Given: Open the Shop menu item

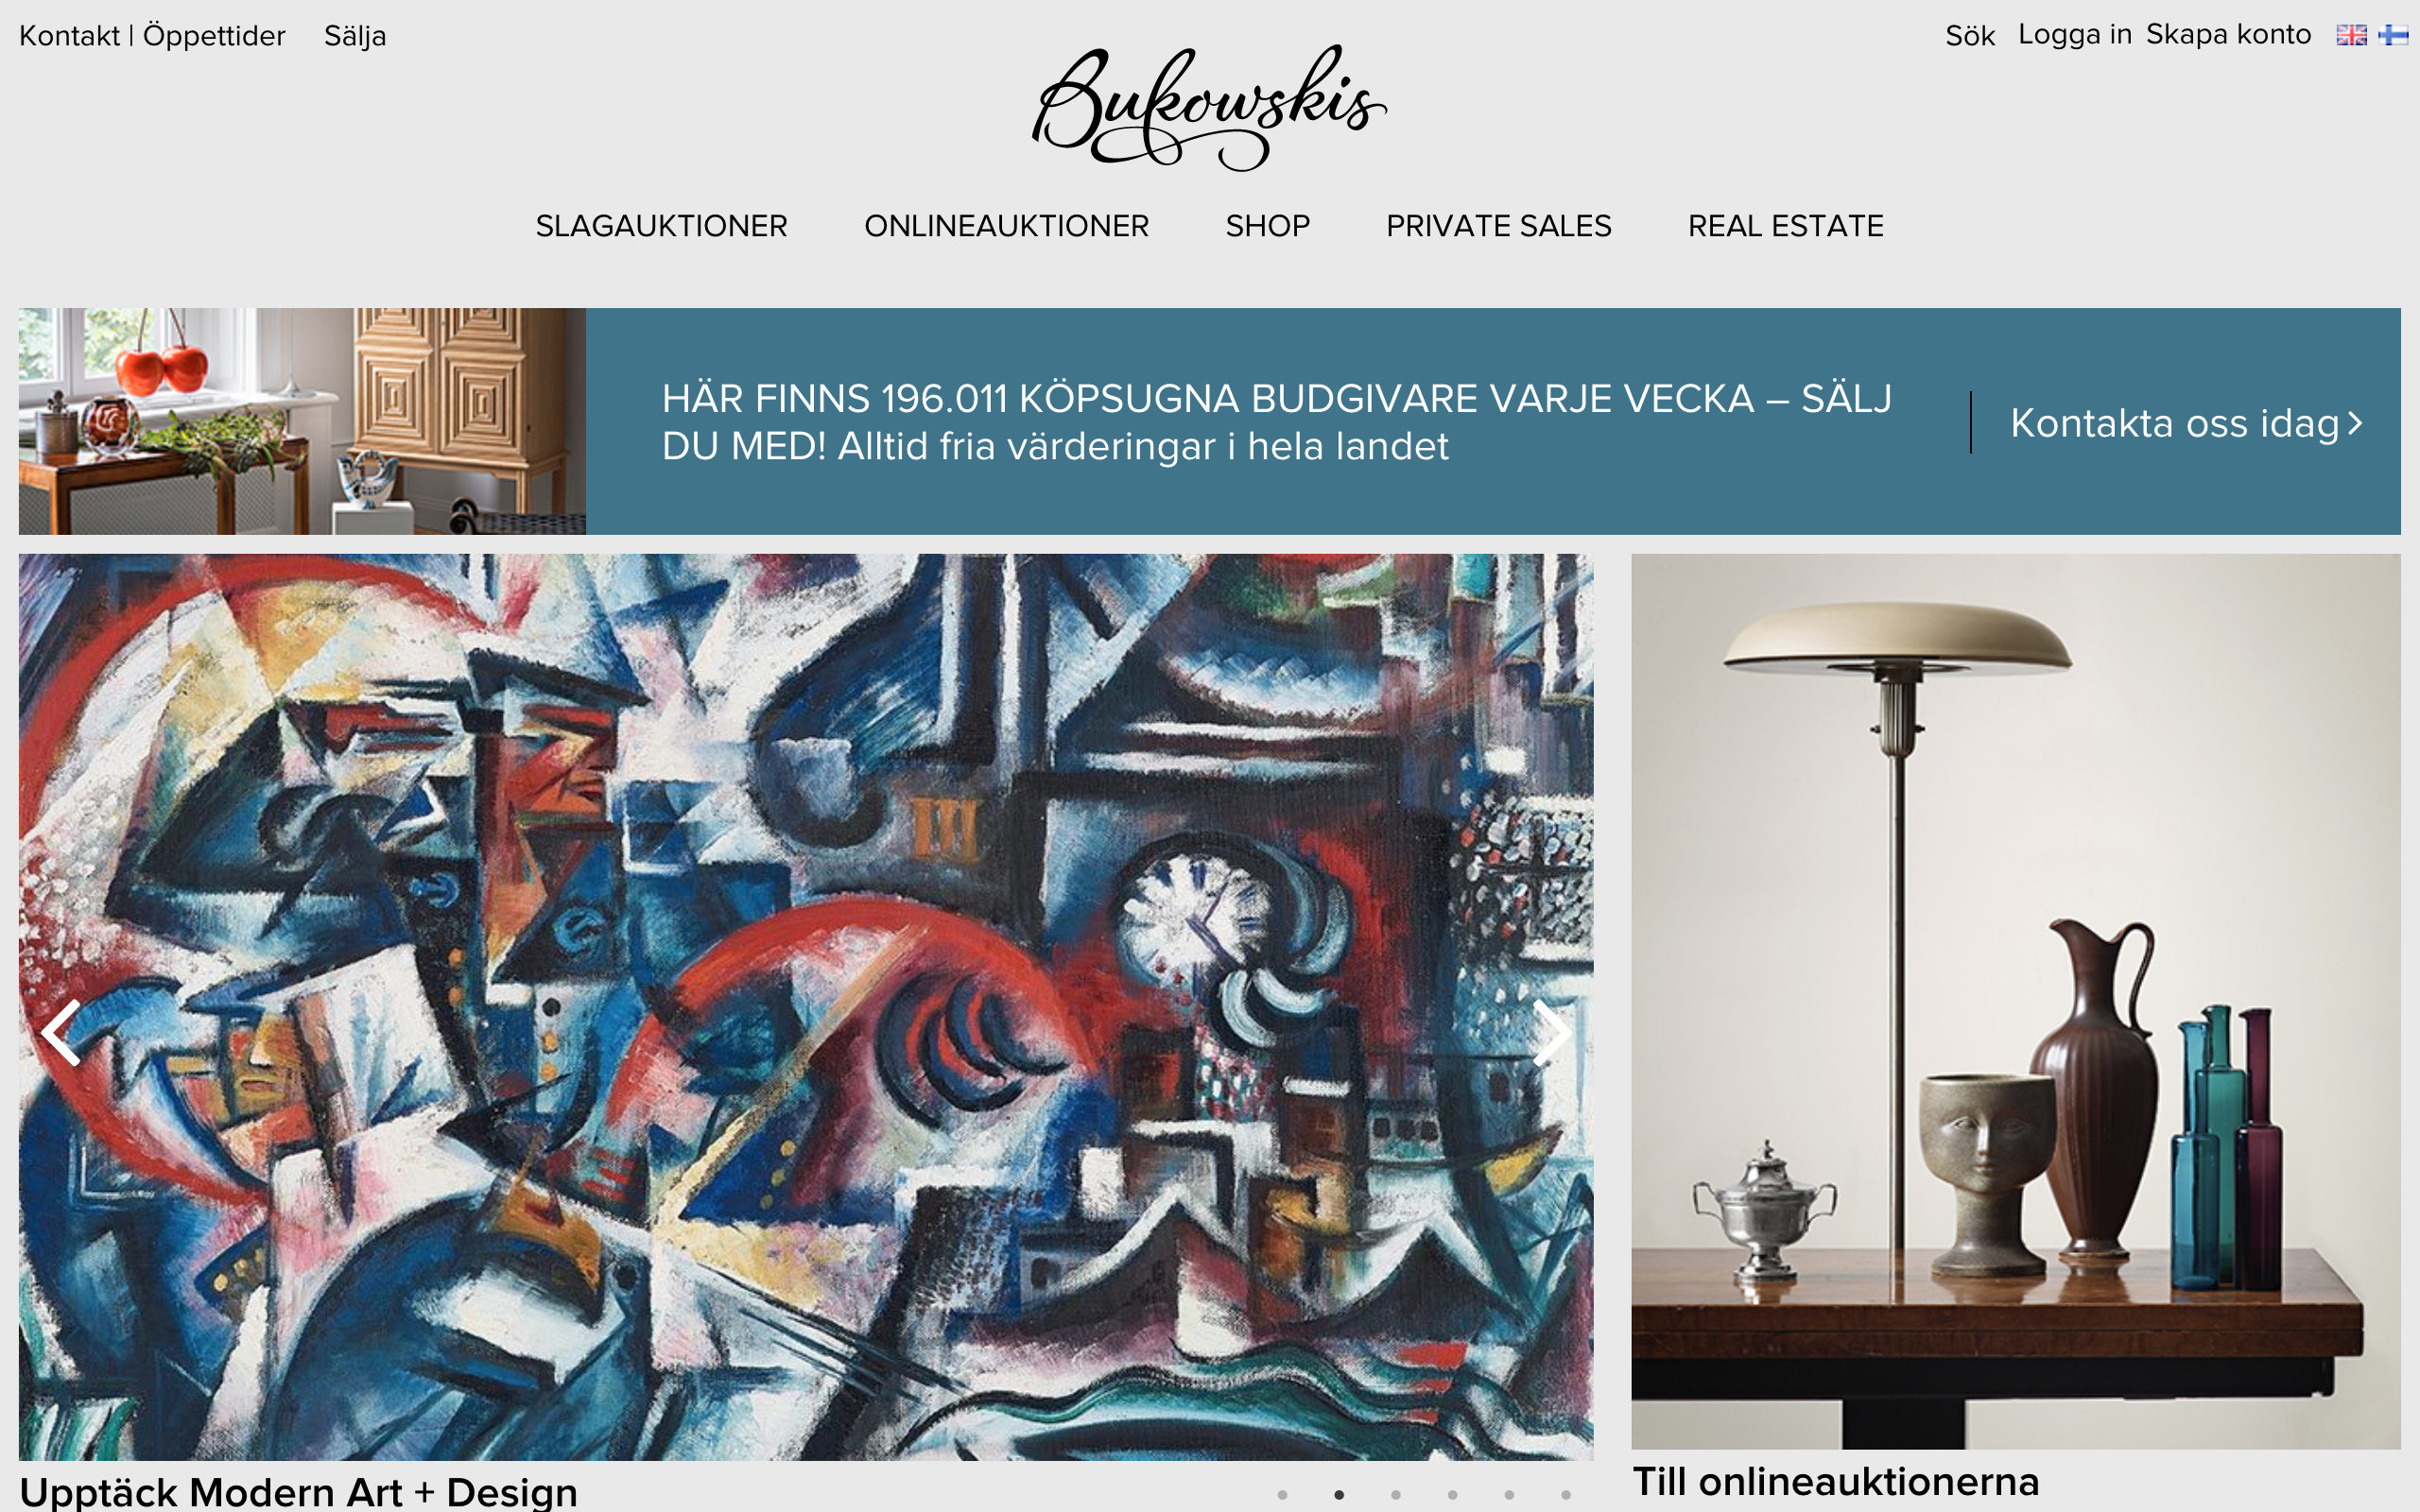Looking at the screenshot, I should click(x=1267, y=226).
